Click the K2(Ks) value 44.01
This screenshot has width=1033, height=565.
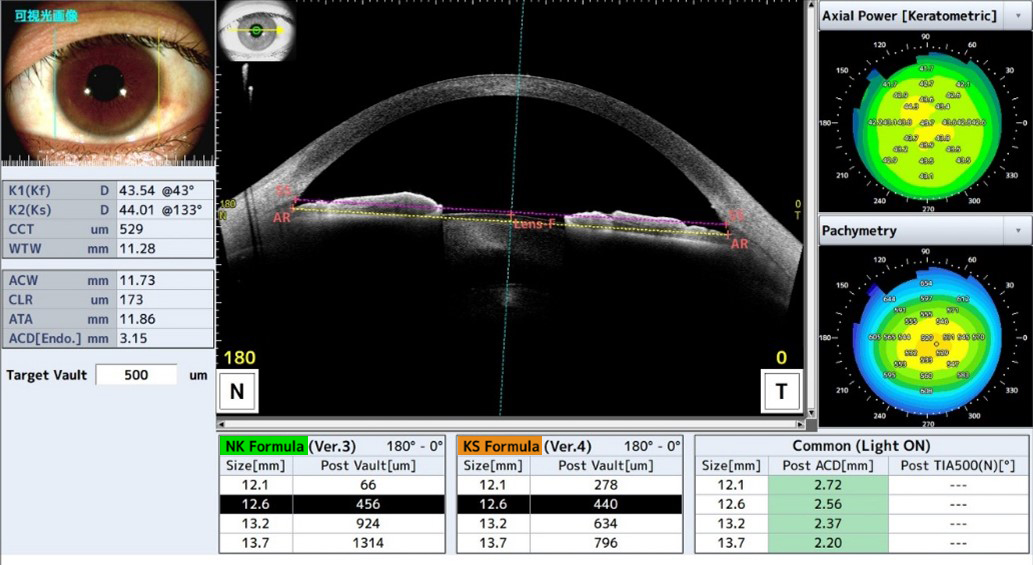tap(137, 209)
